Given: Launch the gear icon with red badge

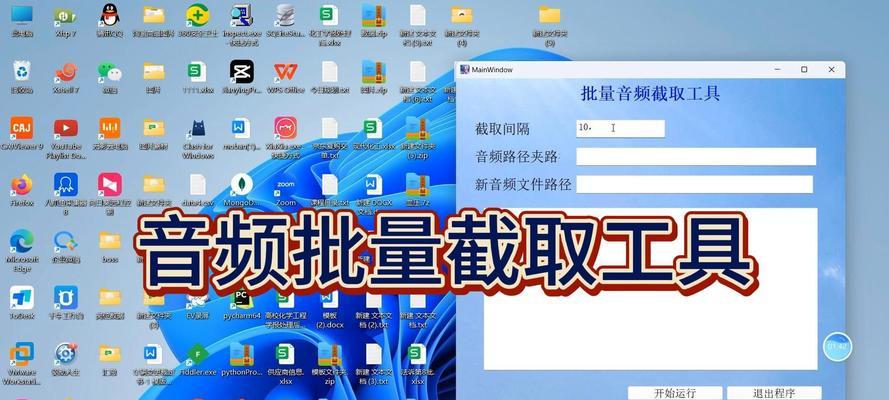Looking at the screenshot, I should 66,354.
